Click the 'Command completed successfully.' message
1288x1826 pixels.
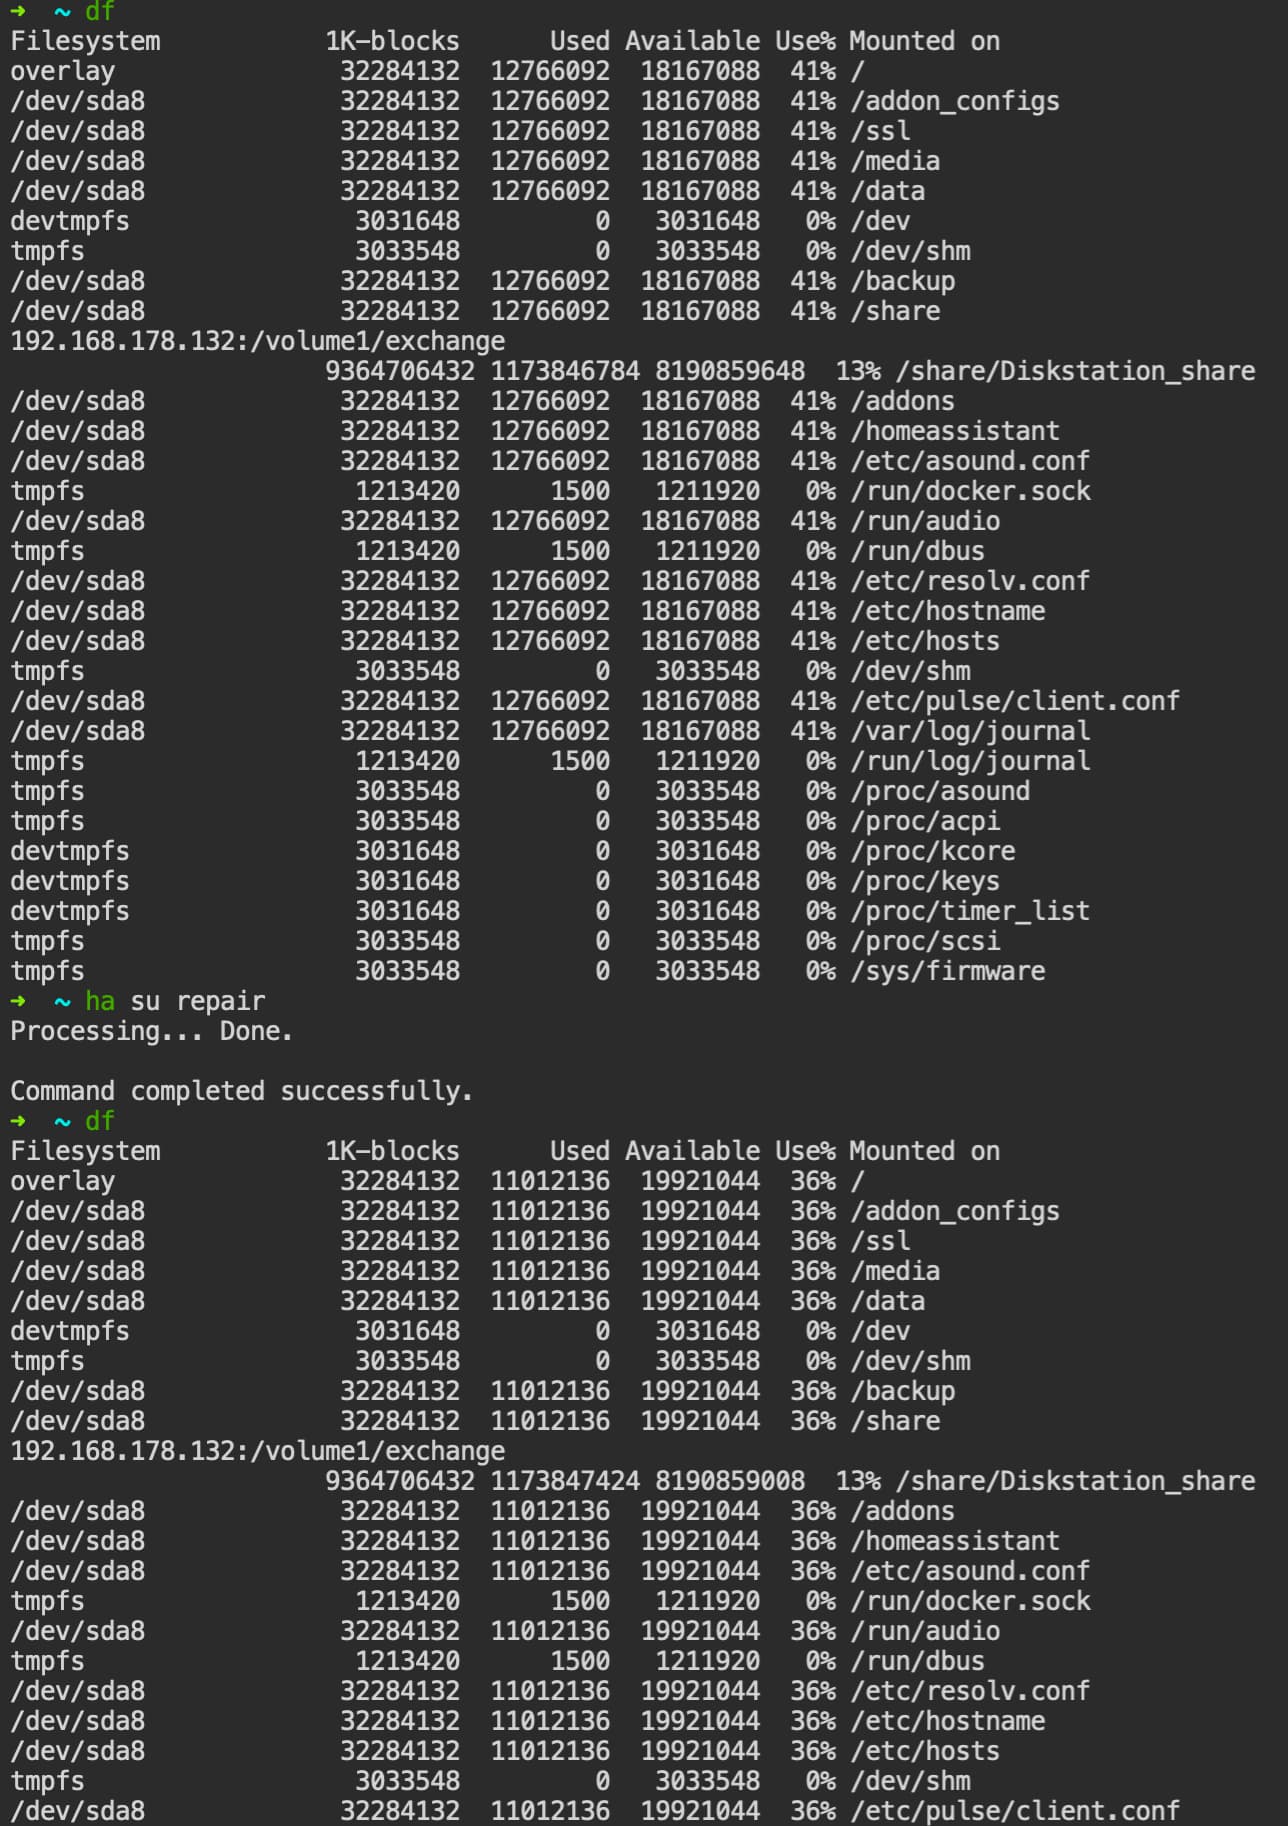(242, 1091)
